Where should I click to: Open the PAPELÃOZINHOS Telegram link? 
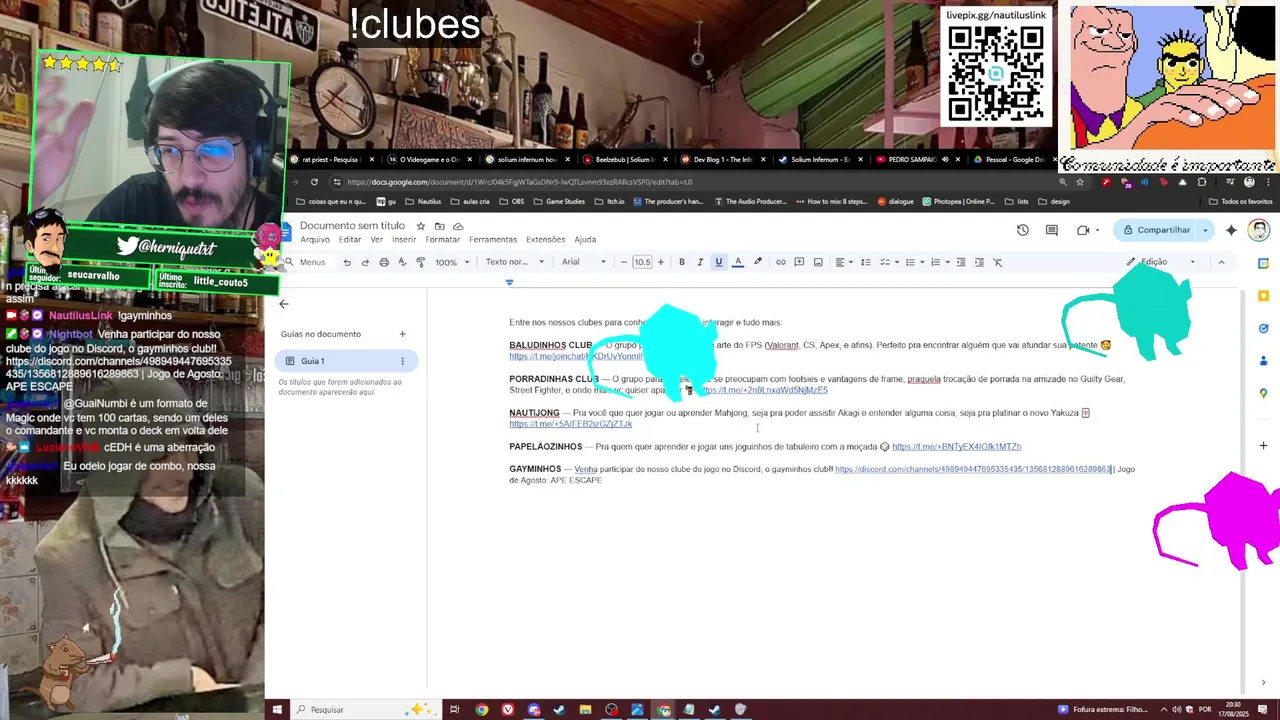pos(956,447)
